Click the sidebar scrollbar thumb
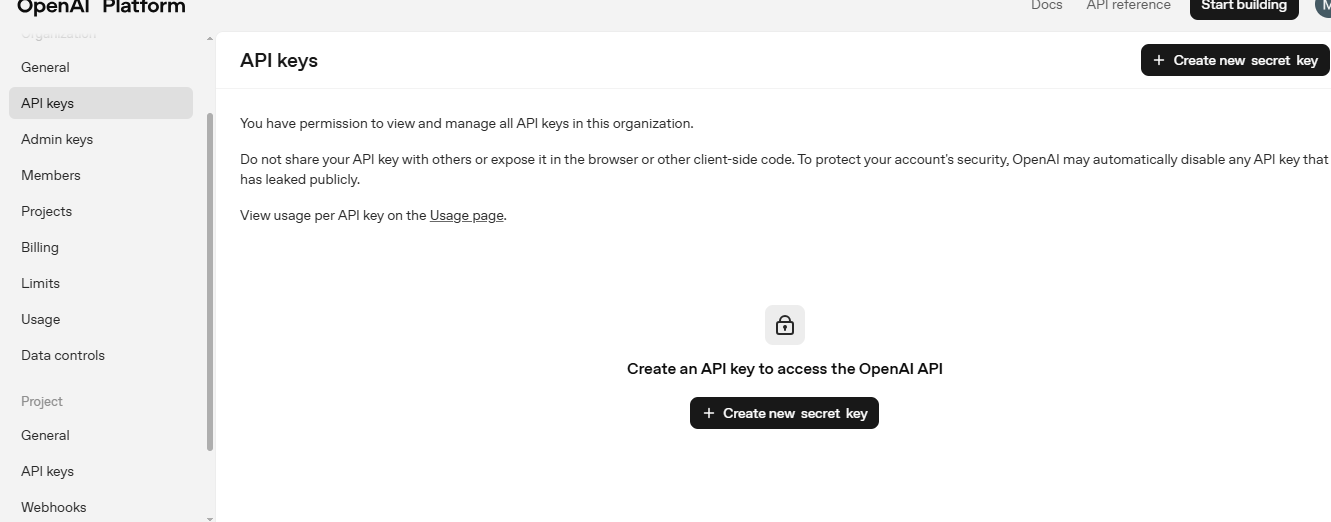 tap(210, 281)
